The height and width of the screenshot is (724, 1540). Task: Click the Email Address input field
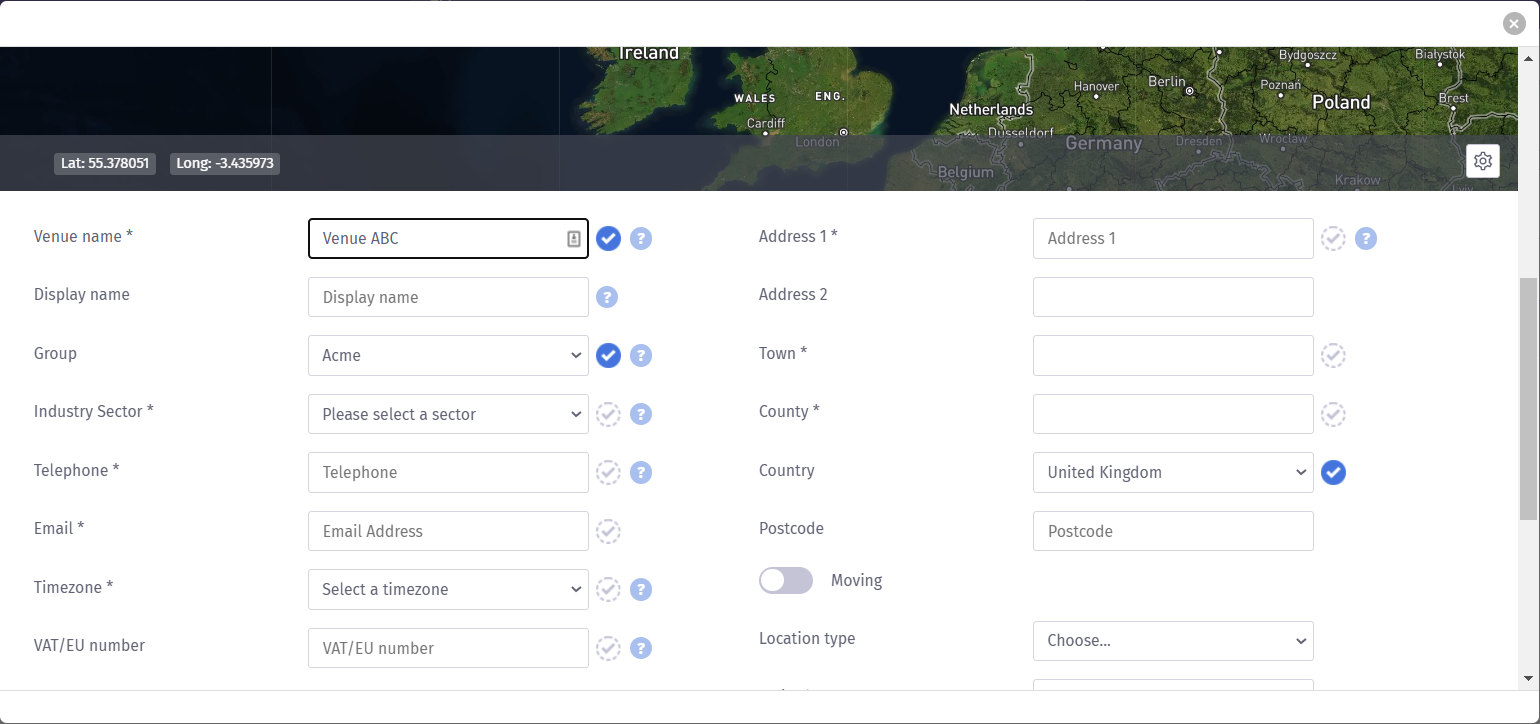[x=448, y=531]
